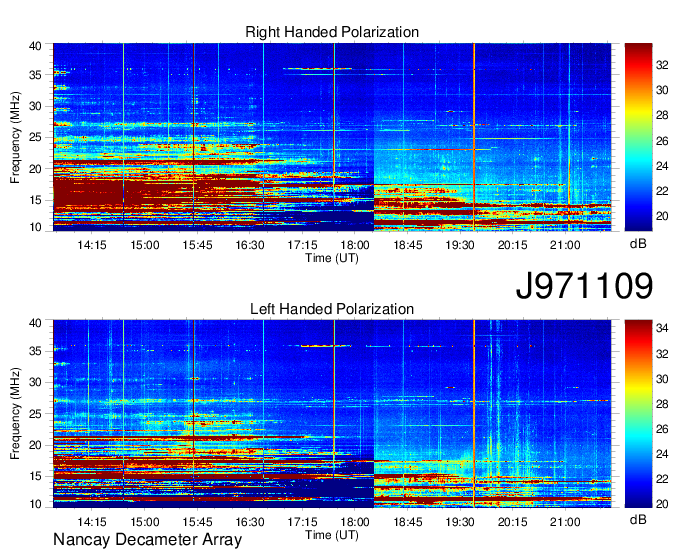Click the left-handed polarization spectrogram

click(332, 414)
